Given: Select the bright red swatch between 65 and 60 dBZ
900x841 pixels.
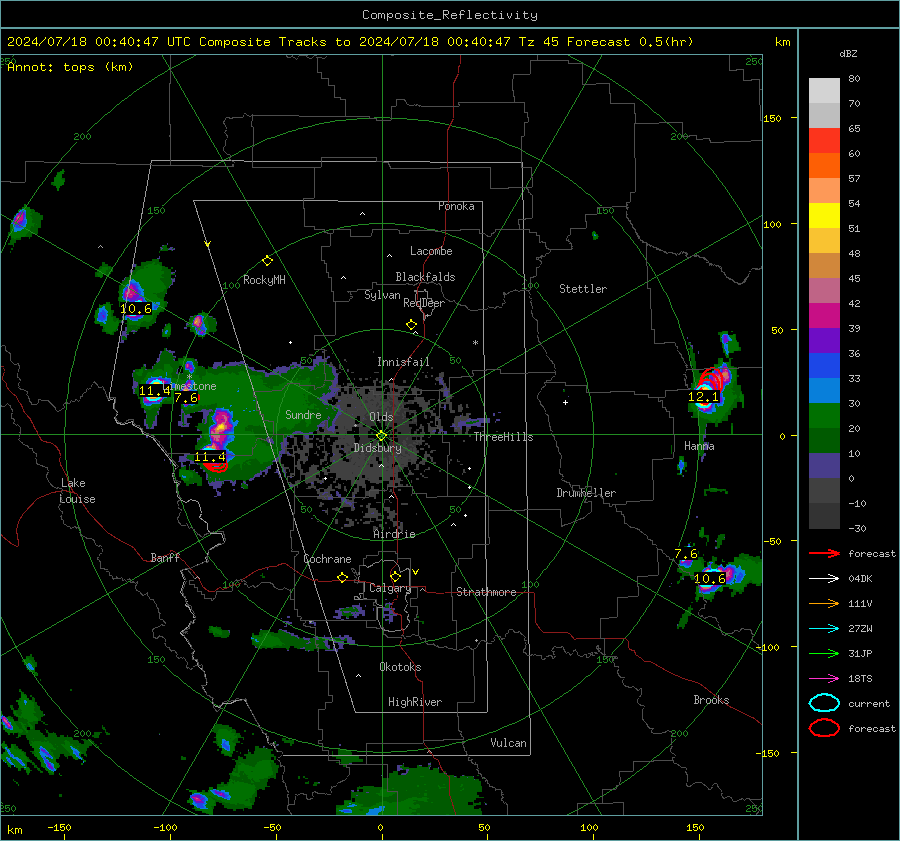Looking at the screenshot, I should (x=824, y=141).
